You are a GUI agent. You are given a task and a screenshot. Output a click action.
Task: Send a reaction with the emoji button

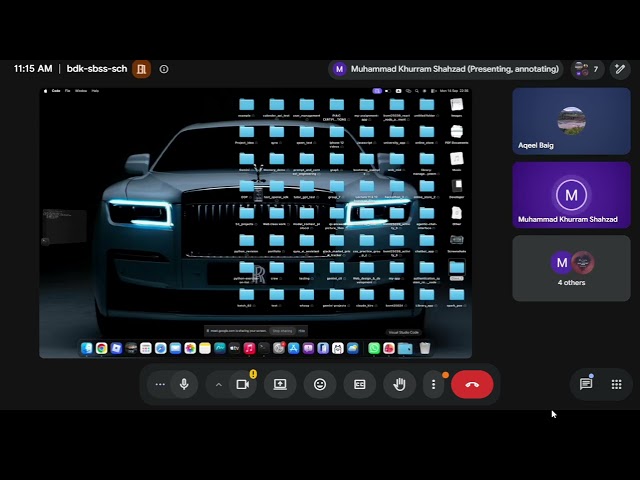(320, 384)
